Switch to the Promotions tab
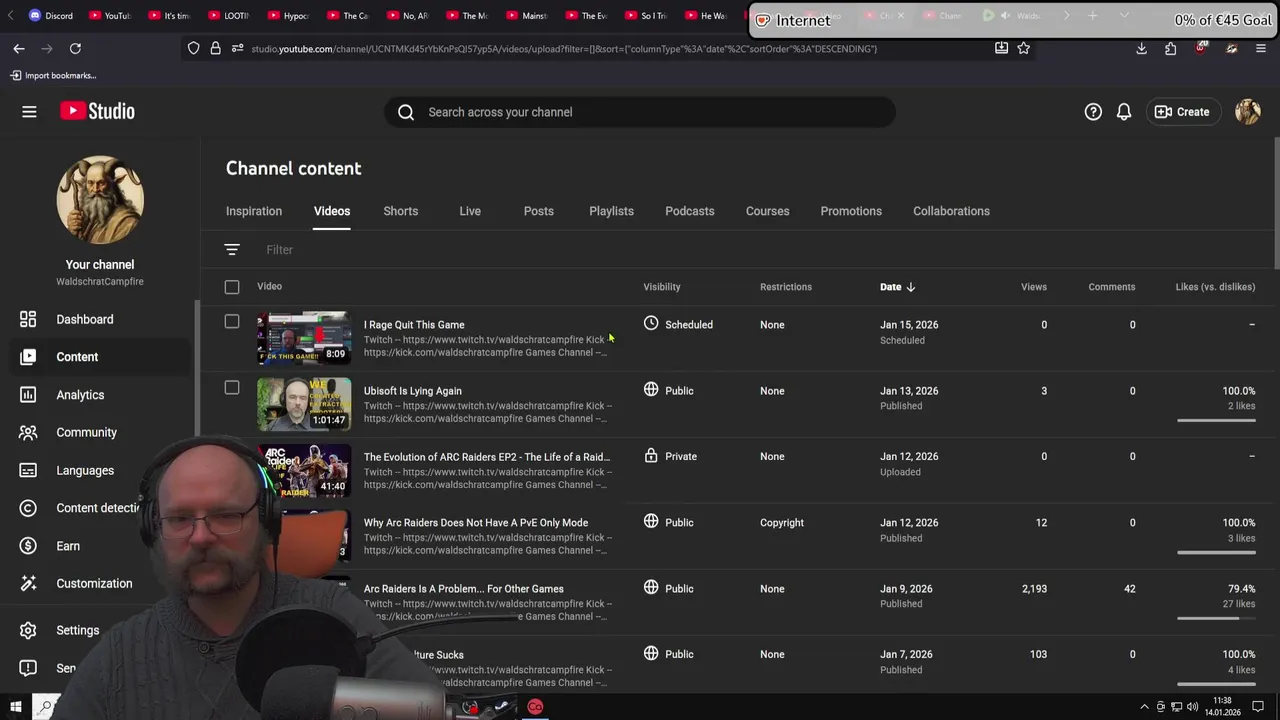This screenshot has height=720, width=1280. 851,211
